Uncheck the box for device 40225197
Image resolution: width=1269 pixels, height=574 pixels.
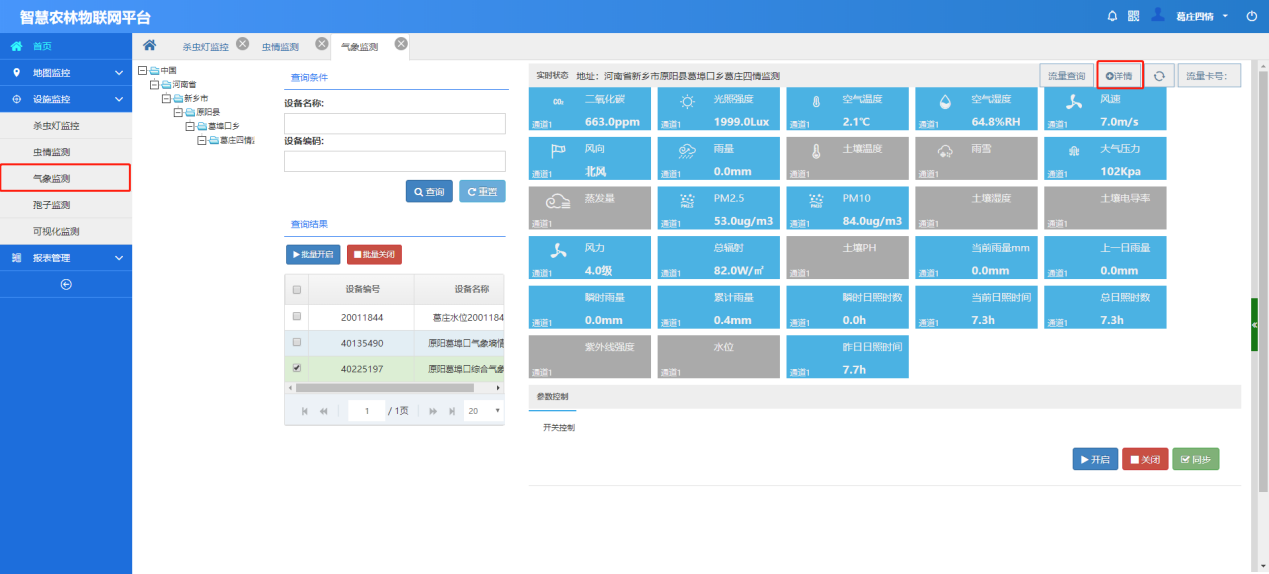(296, 368)
